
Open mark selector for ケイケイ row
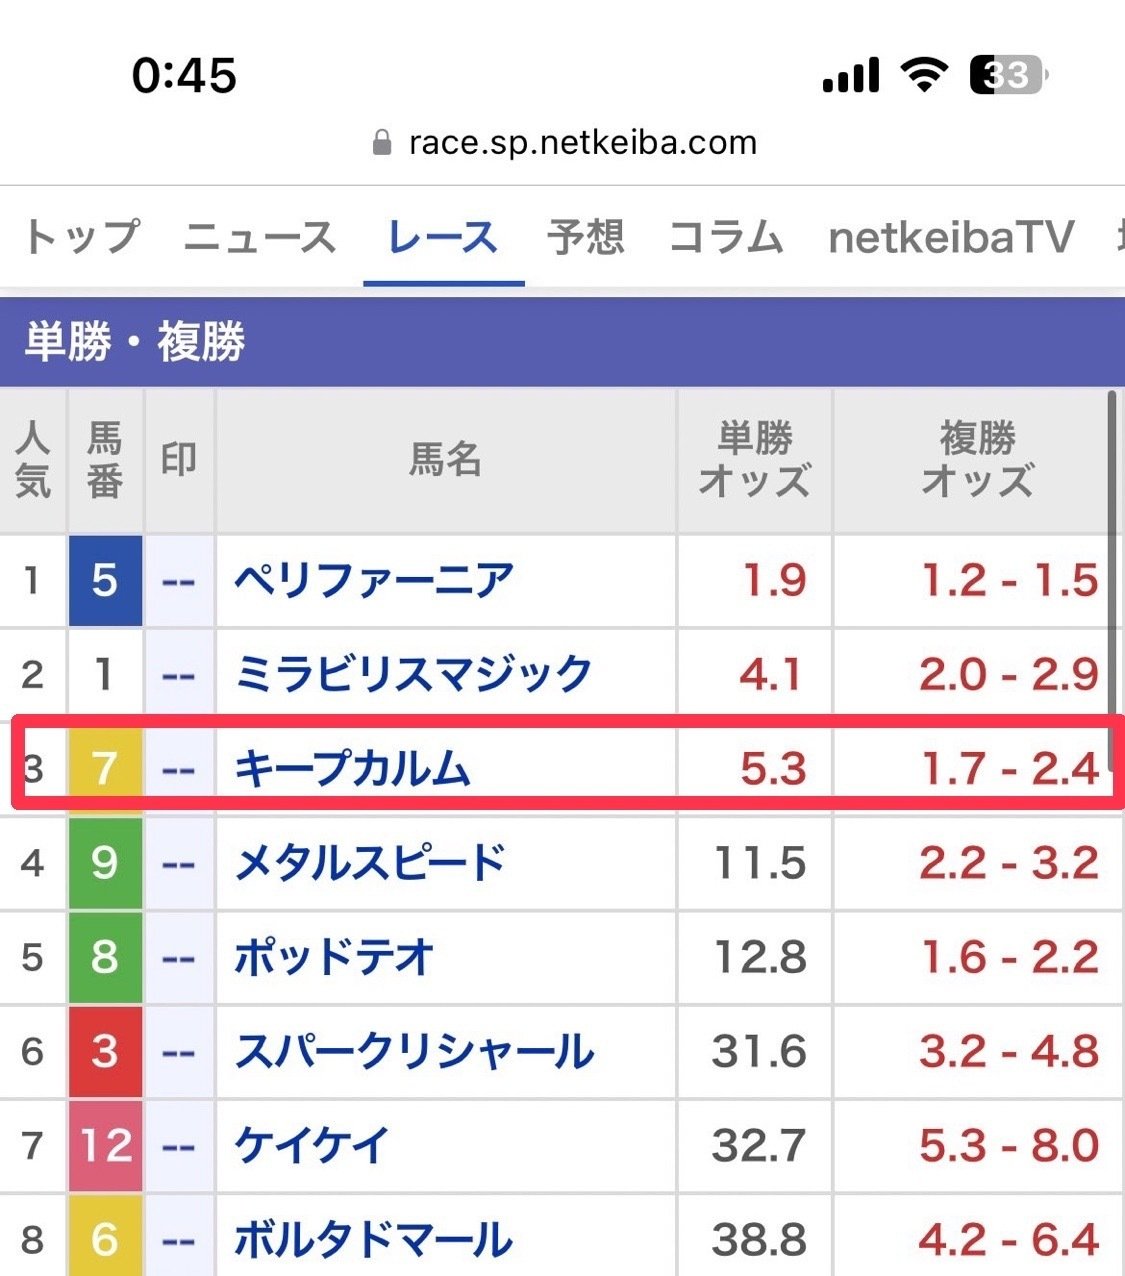tap(179, 1145)
